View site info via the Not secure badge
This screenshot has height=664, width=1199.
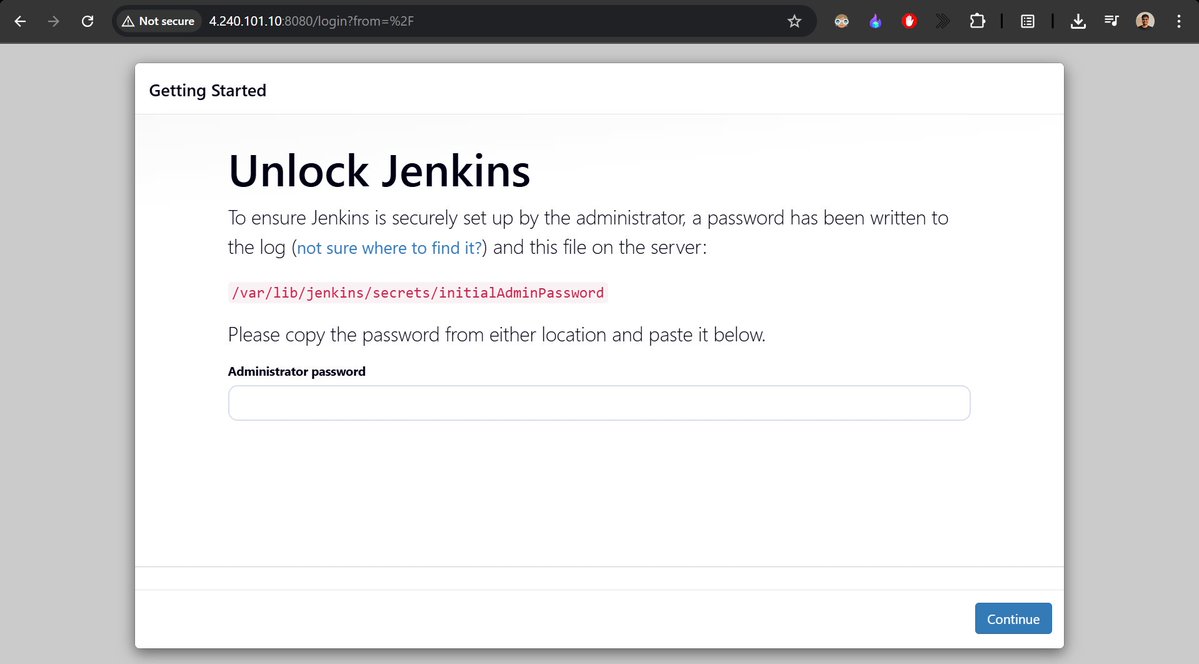[157, 20]
